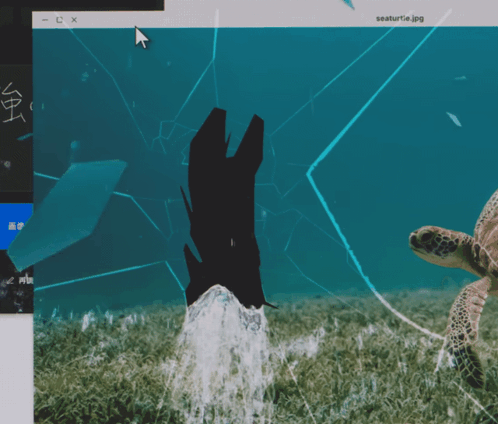Close the seaturtle.jpg image window
This screenshot has height=424, width=498.
coord(74,20)
